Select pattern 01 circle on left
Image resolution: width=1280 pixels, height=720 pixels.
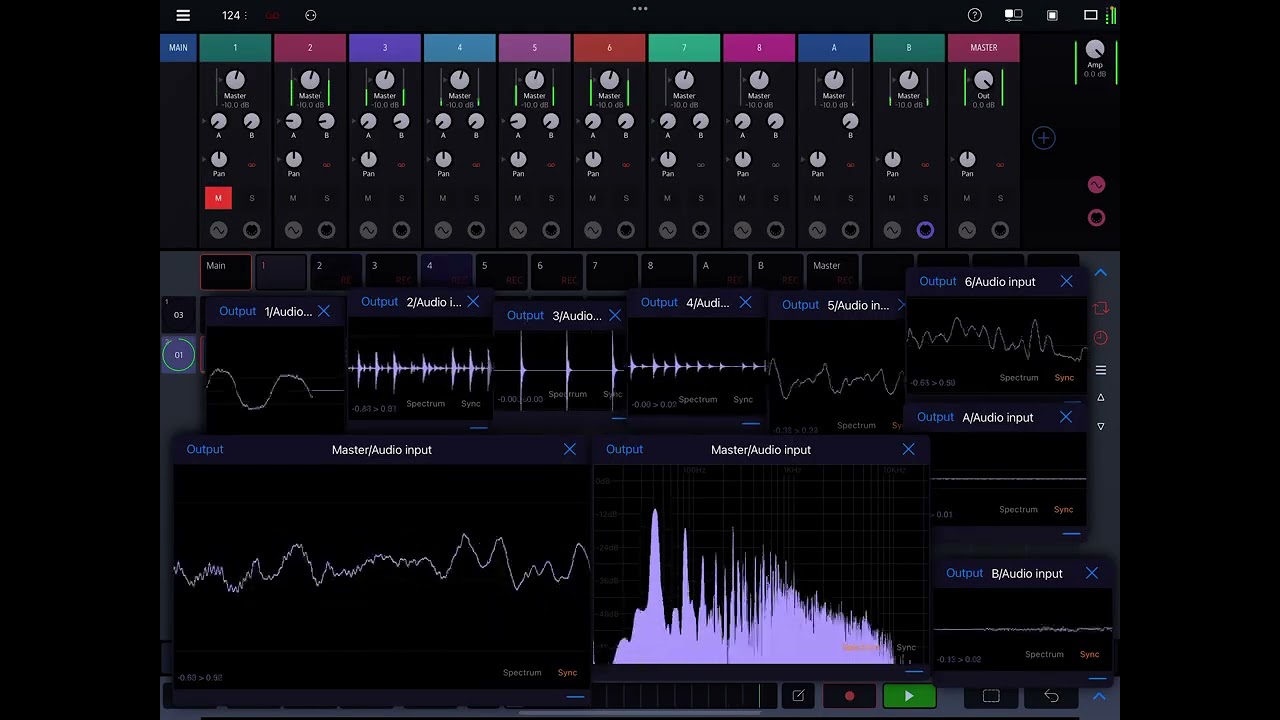179,355
